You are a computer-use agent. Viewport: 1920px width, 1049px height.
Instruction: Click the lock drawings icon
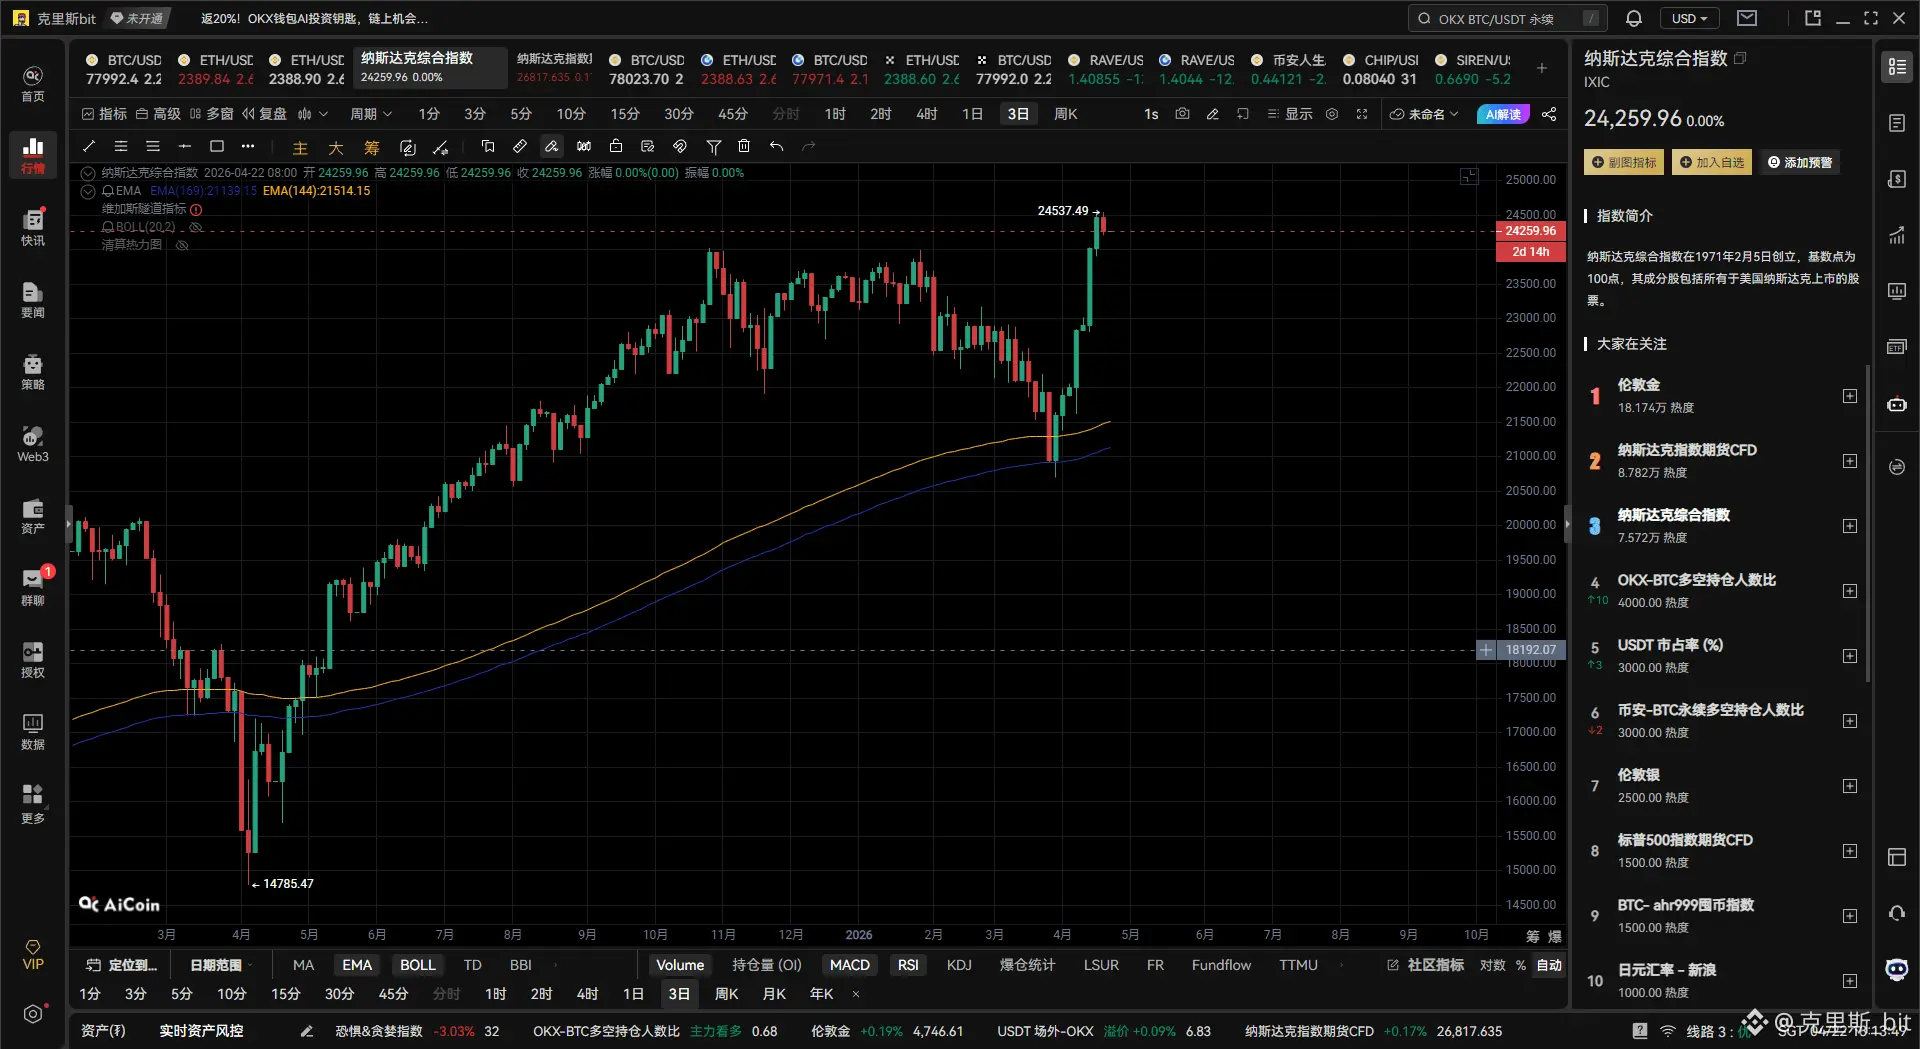(x=616, y=146)
